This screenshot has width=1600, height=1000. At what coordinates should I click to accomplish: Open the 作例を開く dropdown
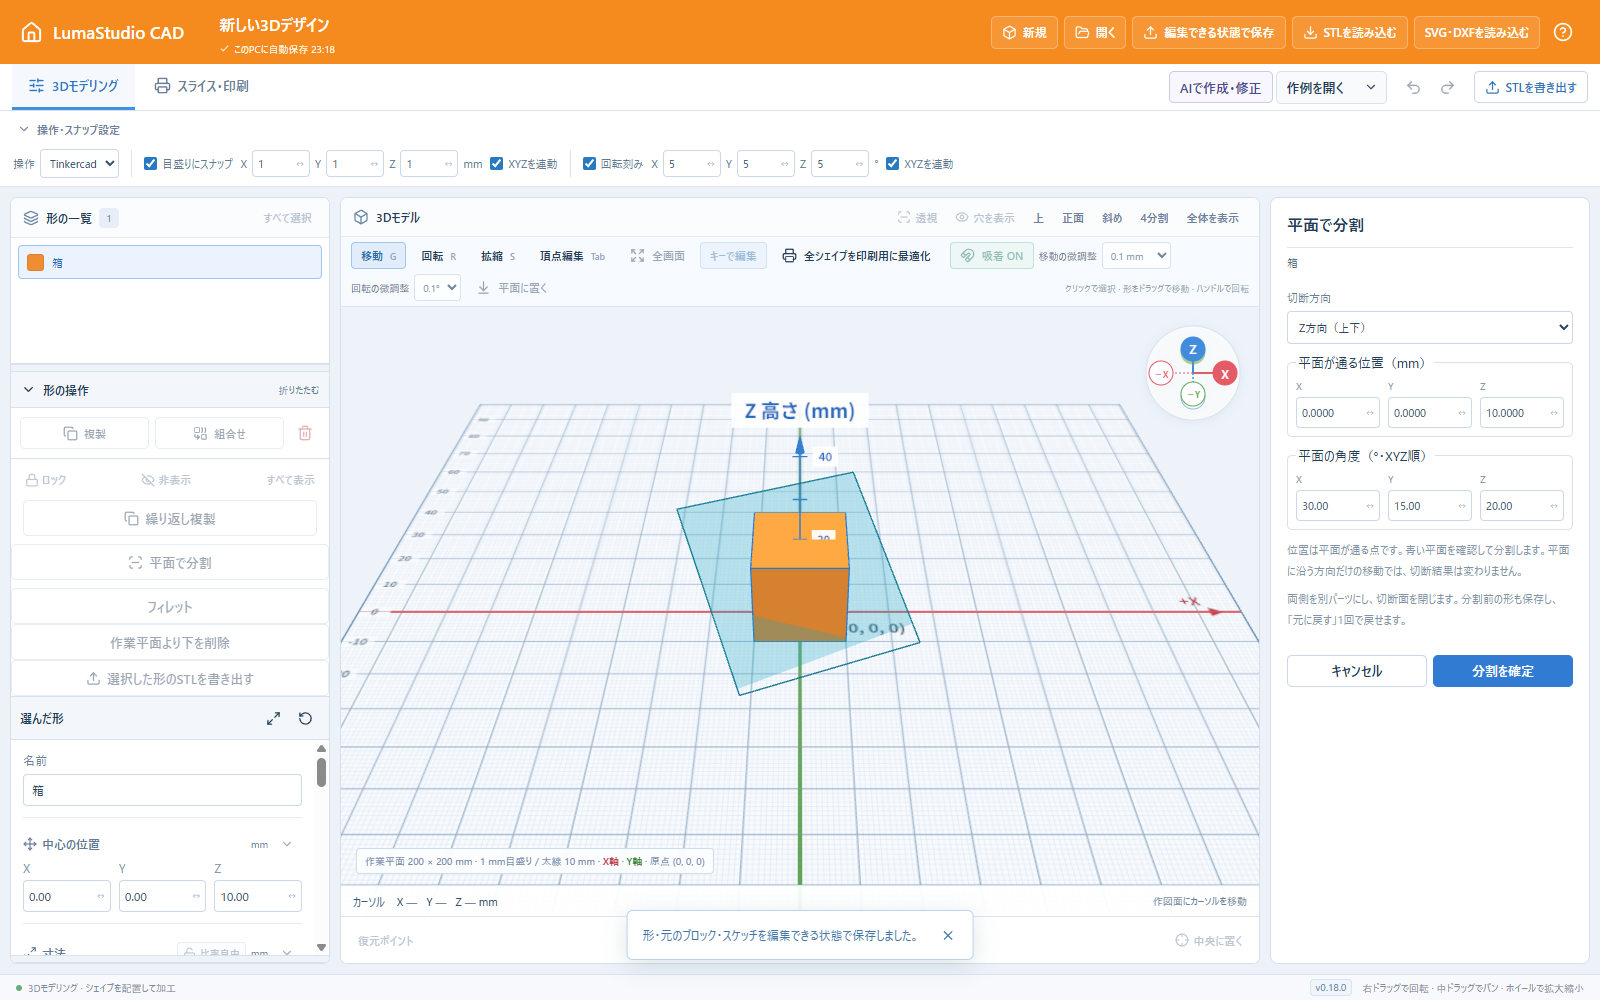1331,88
